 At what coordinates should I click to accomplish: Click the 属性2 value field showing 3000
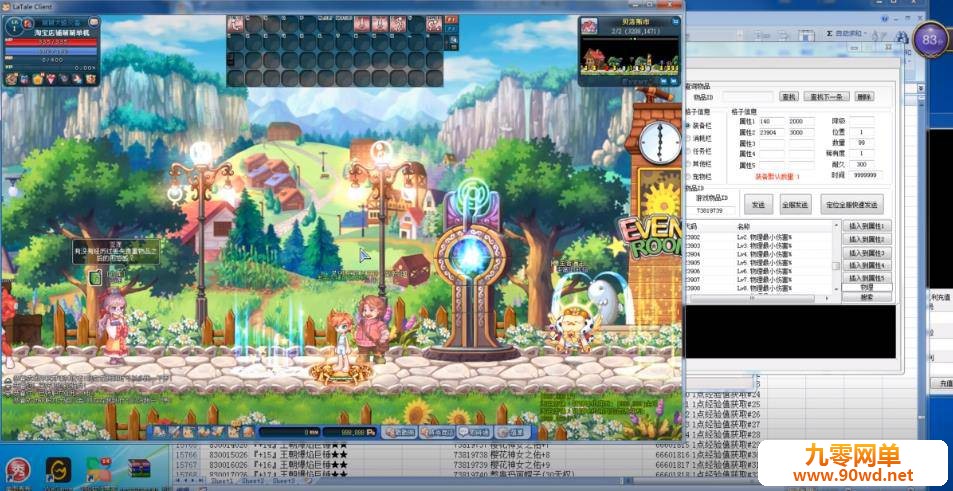click(x=802, y=132)
